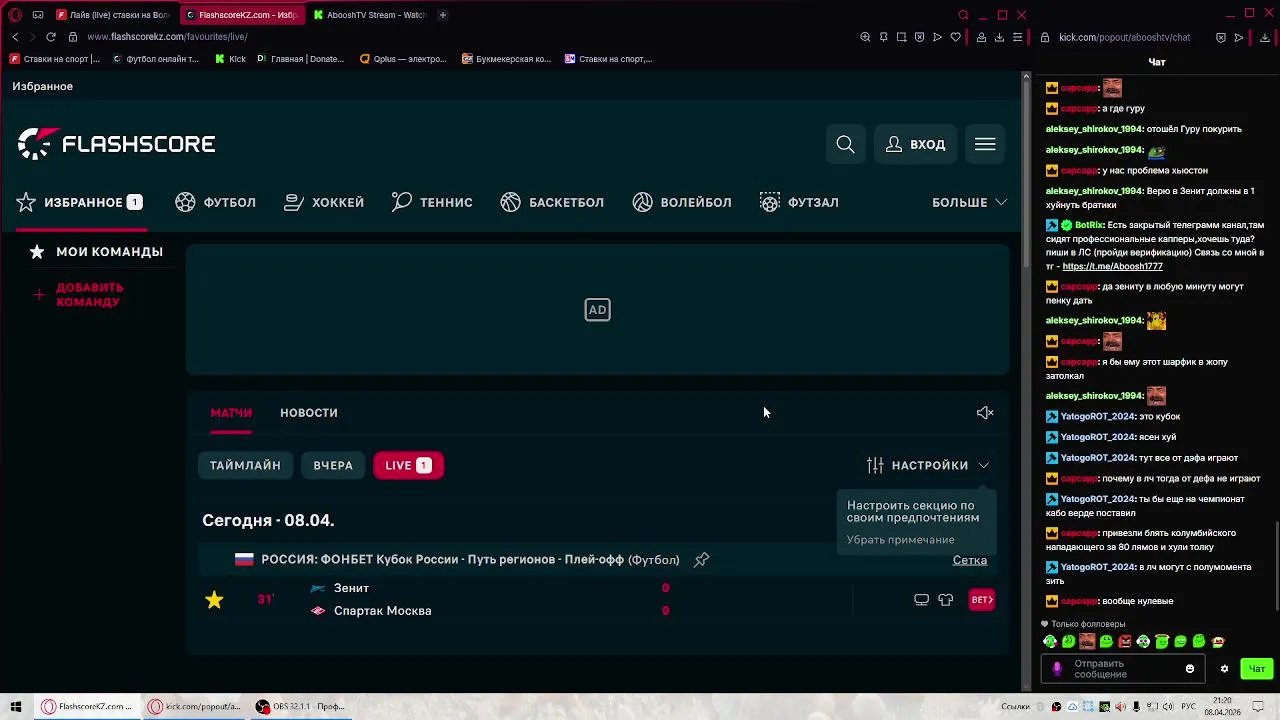The height and width of the screenshot is (720, 1280).
Task: Click the BET badge for Зенит match
Action: coord(982,600)
